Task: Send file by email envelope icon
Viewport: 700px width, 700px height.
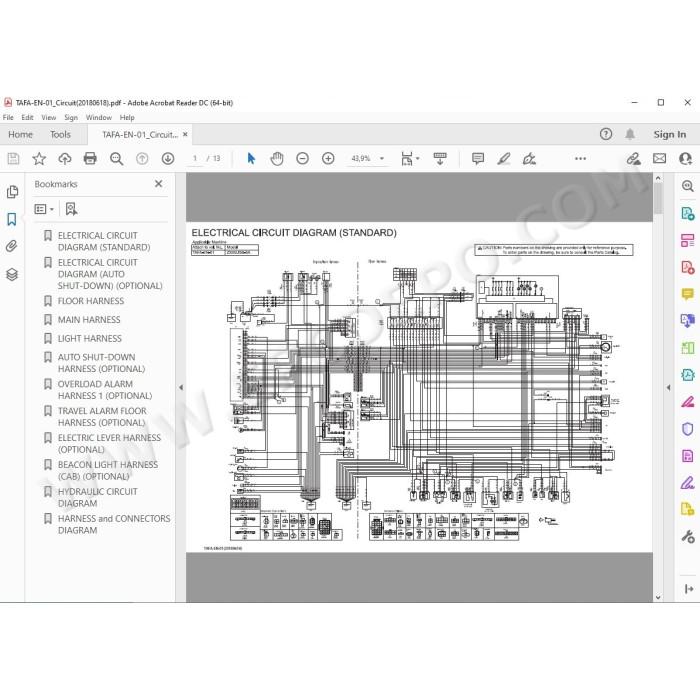Action: (659, 158)
